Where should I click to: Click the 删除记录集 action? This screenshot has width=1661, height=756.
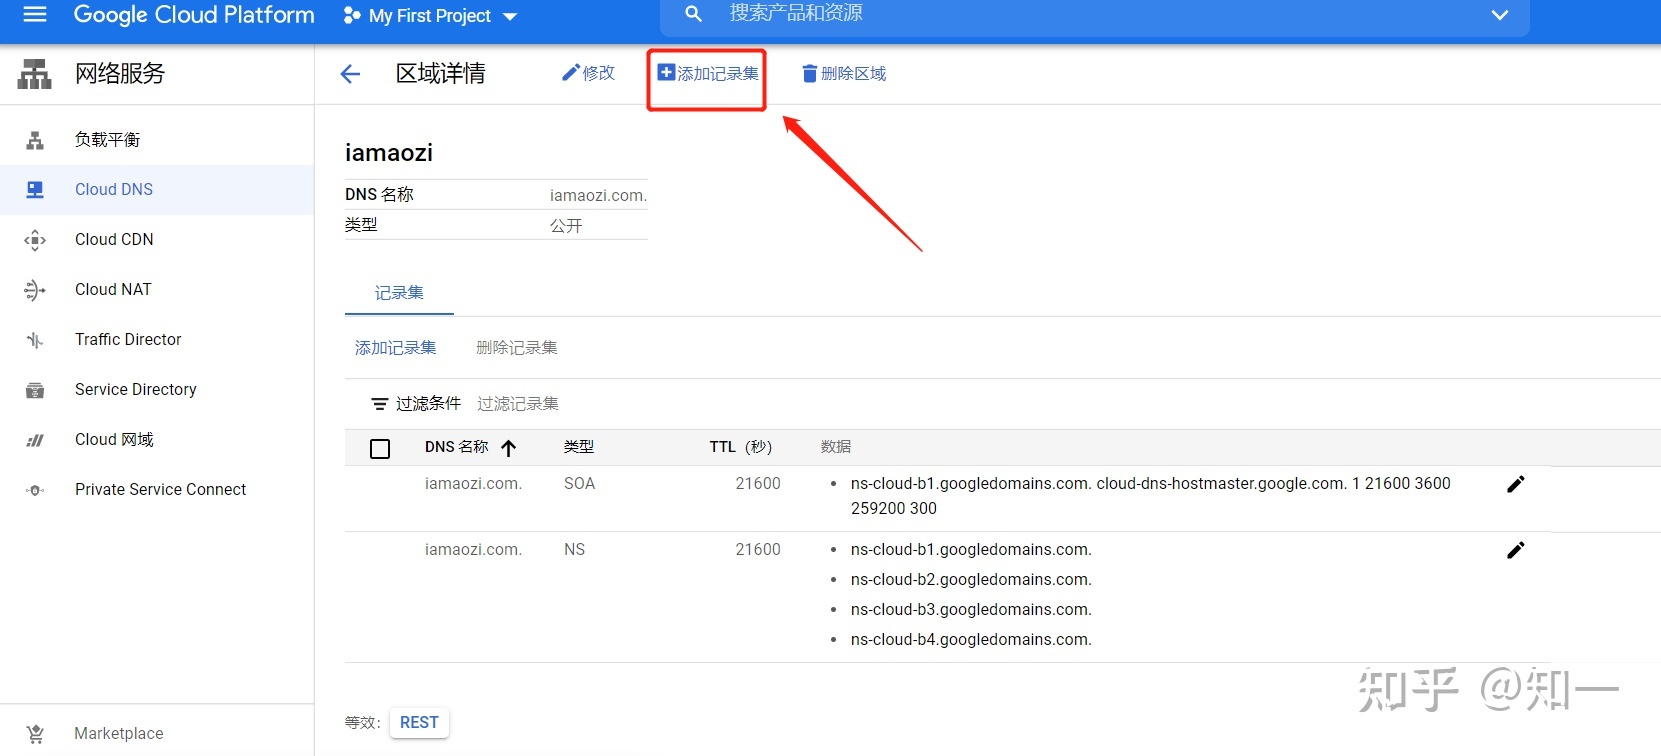point(517,348)
